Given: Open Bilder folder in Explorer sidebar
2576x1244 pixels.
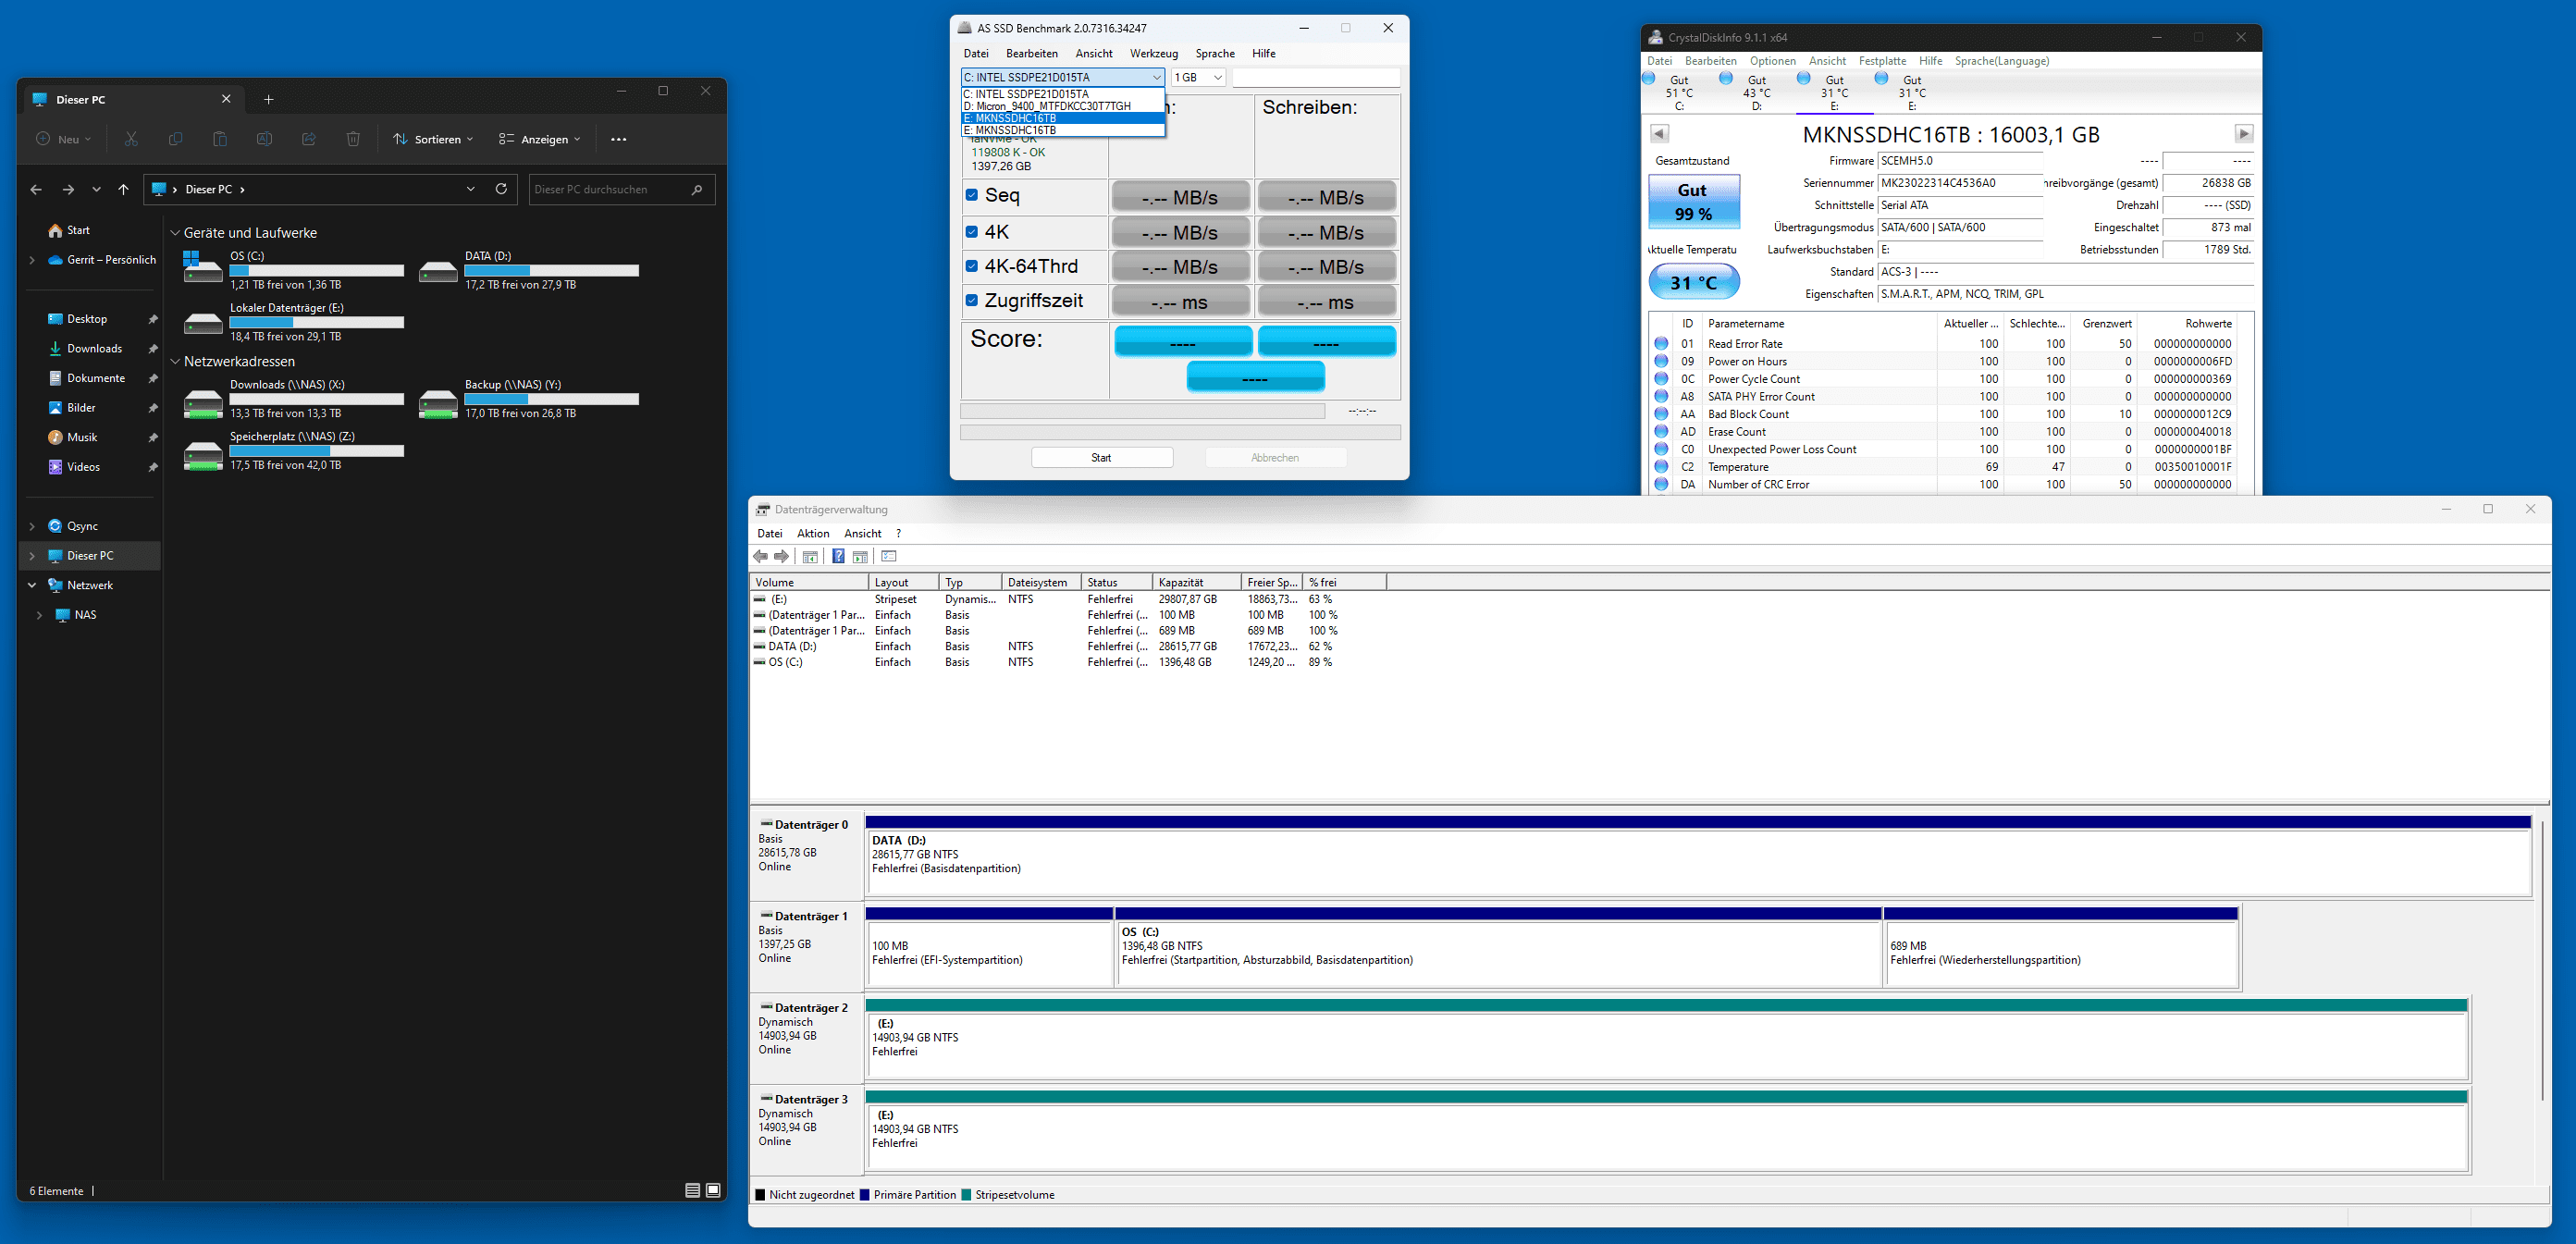Looking at the screenshot, I should coord(81,407).
